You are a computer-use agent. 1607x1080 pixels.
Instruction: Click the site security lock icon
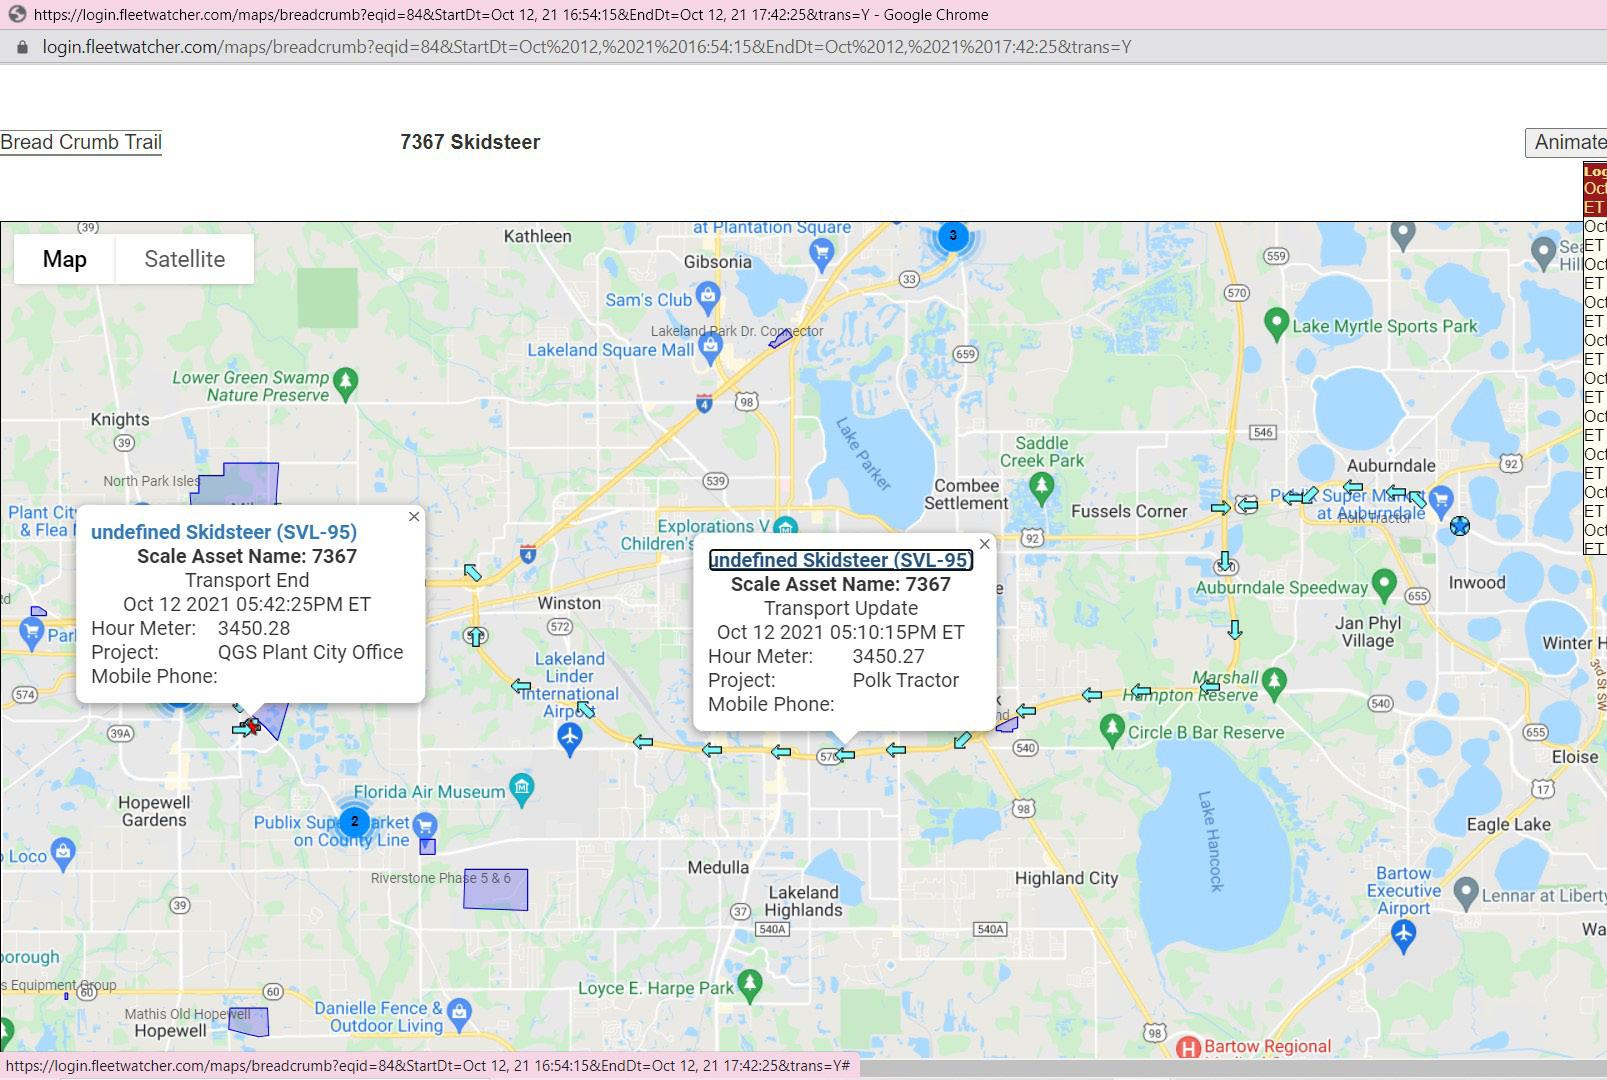(x=22, y=47)
